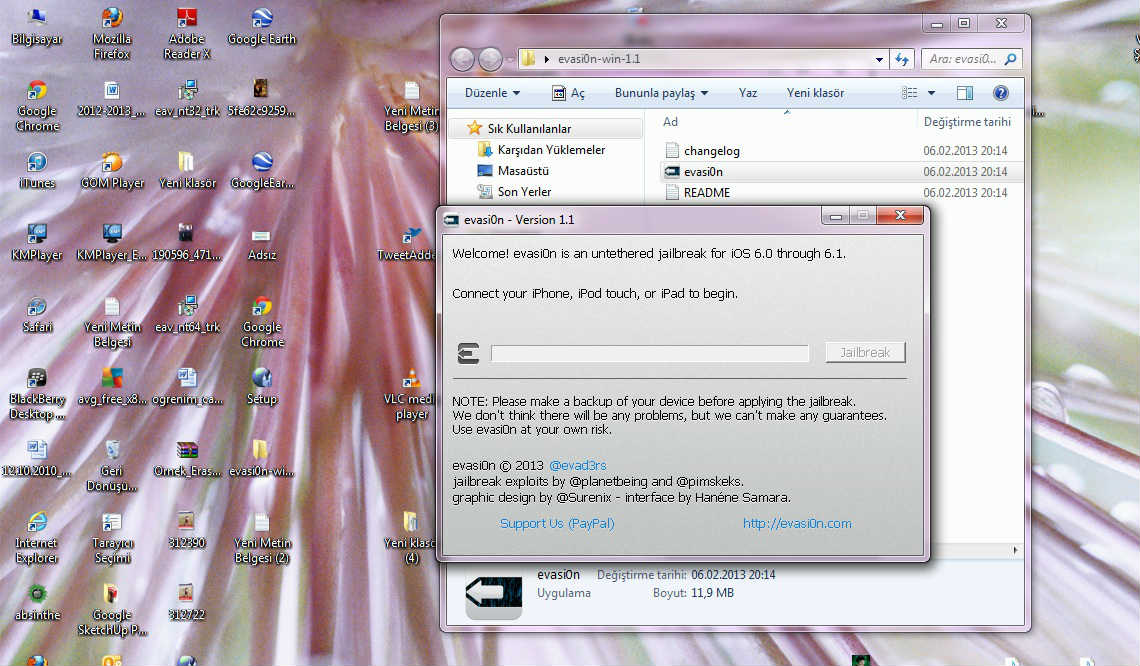Screen dimensions: 1140x666
Task: Open the @evad3rs link
Action: 577,465
